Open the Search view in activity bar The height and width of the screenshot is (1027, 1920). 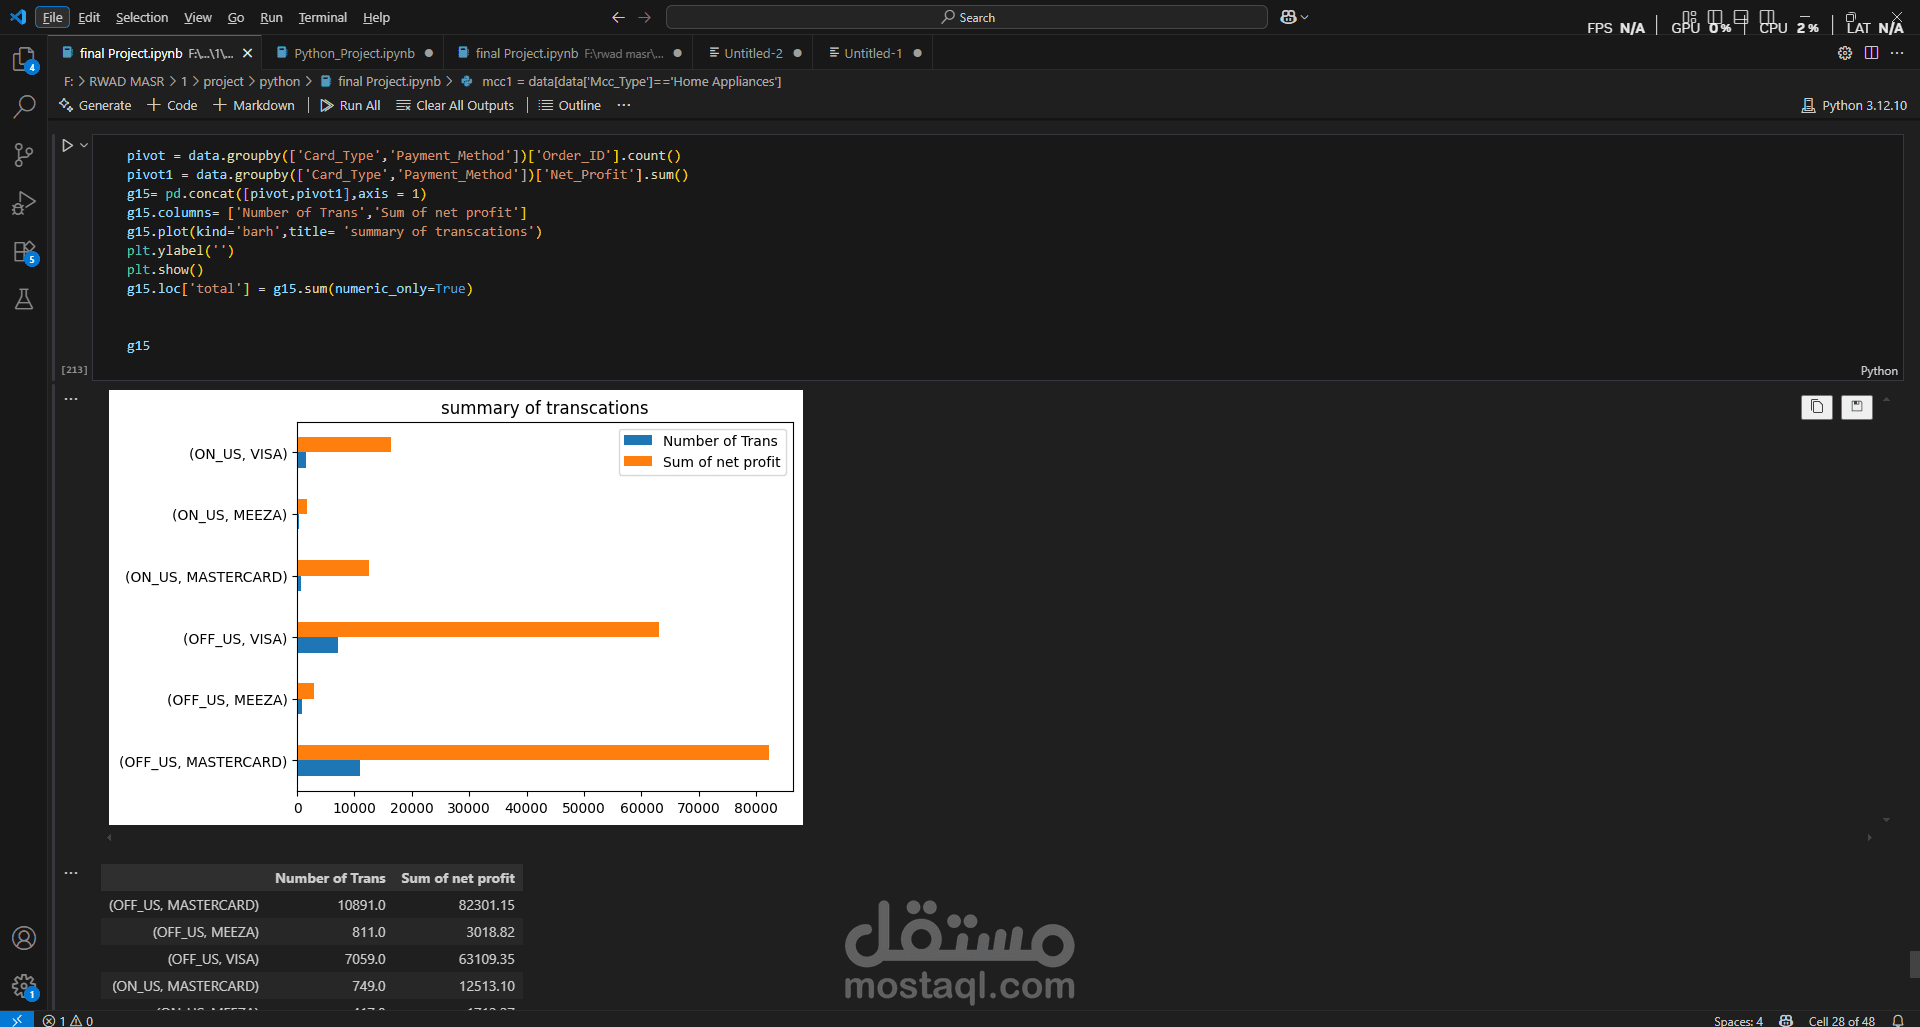[x=24, y=106]
